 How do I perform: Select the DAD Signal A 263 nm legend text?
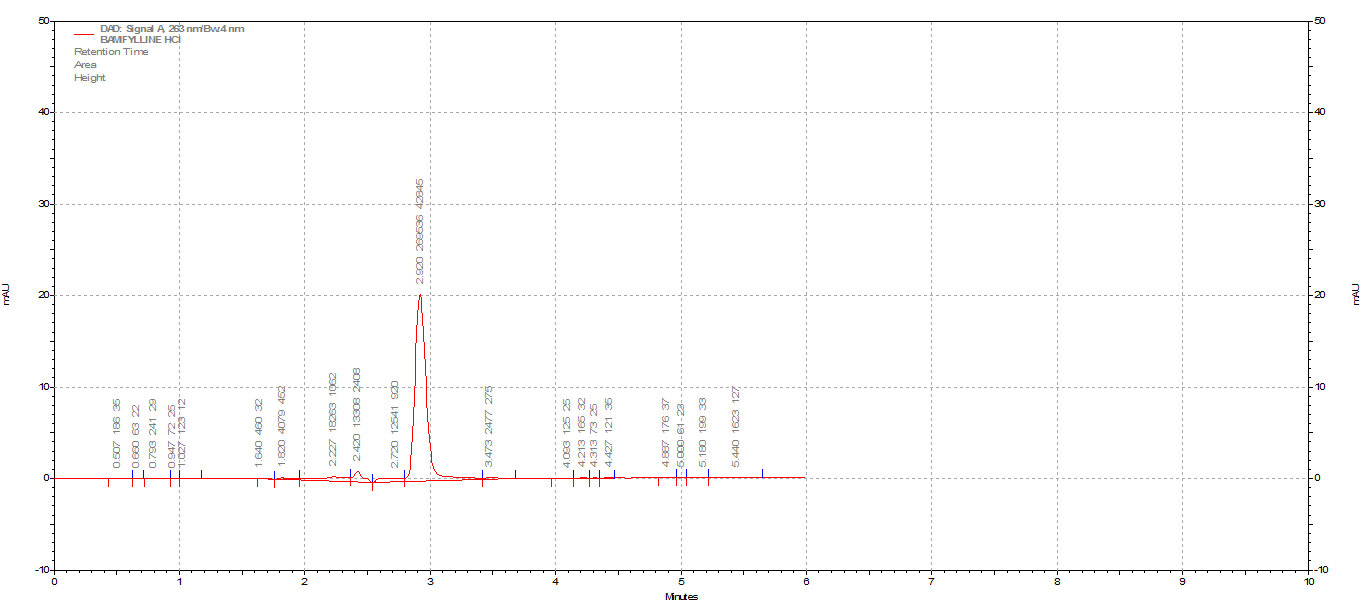pyautogui.click(x=172, y=29)
